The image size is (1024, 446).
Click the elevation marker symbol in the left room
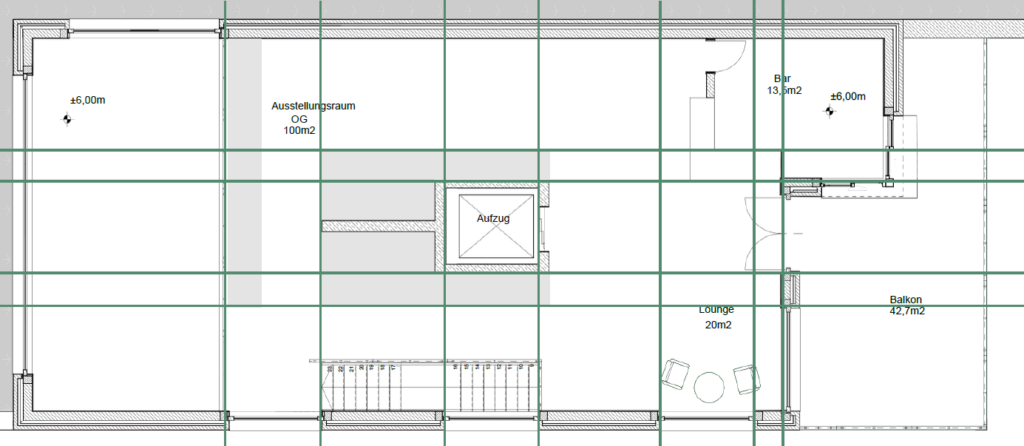(x=68, y=120)
